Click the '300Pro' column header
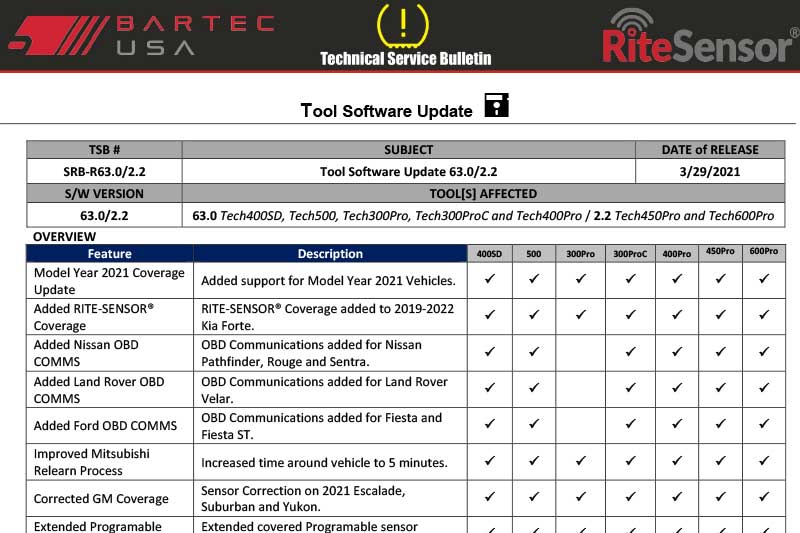The height and width of the screenshot is (533, 800). click(x=581, y=253)
